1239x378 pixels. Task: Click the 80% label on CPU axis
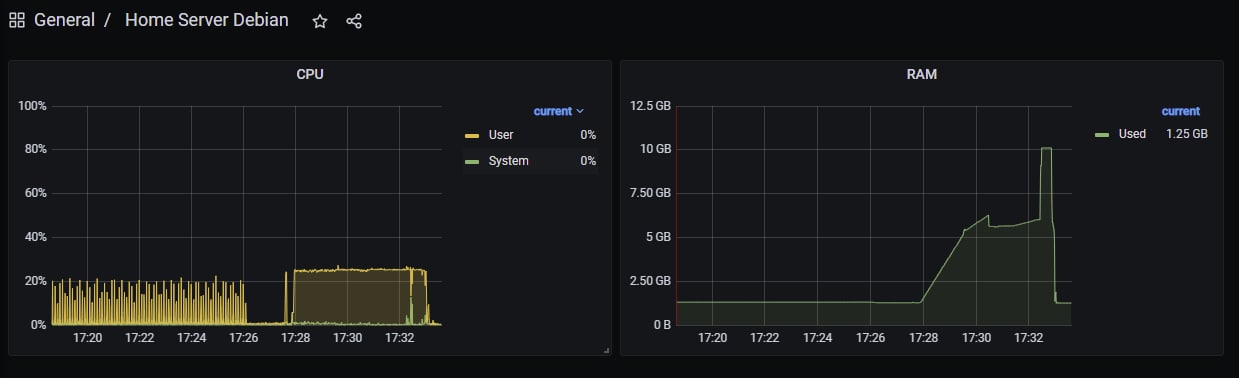point(36,149)
